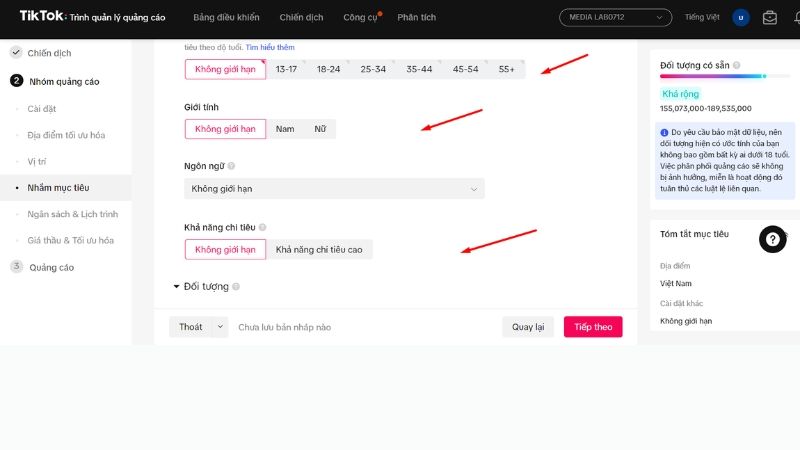Viewport: 800px width, 450px height.
Task: Open the arrow dropdown next to Thoát
Action: pyautogui.click(x=220, y=327)
